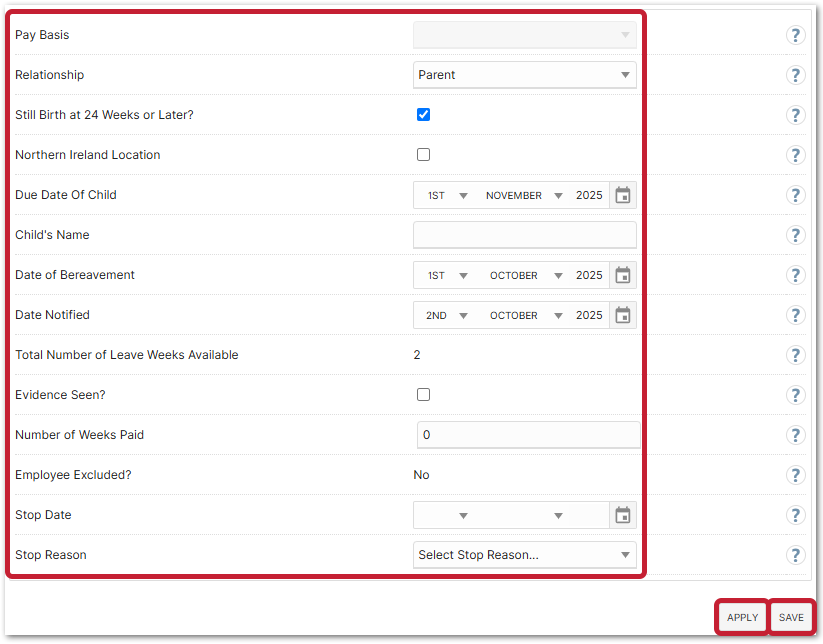Open calendar picker for Due Date Of Child

tap(622, 195)
